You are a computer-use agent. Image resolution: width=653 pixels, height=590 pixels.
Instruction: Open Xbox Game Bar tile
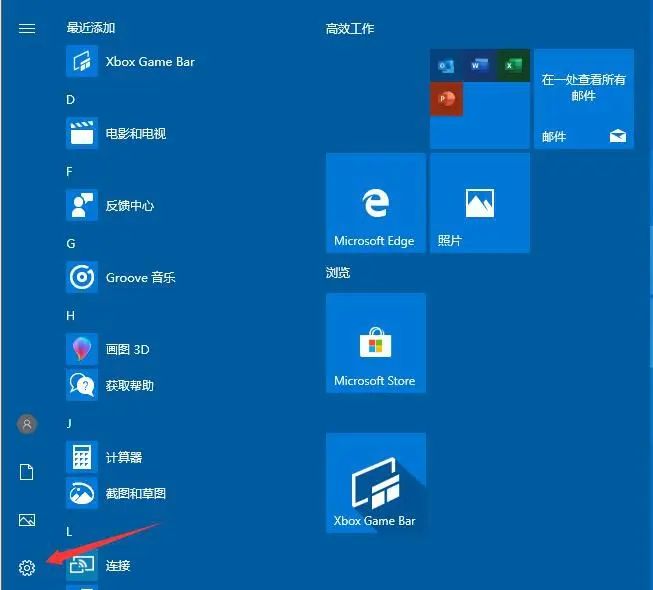point(376,483)
